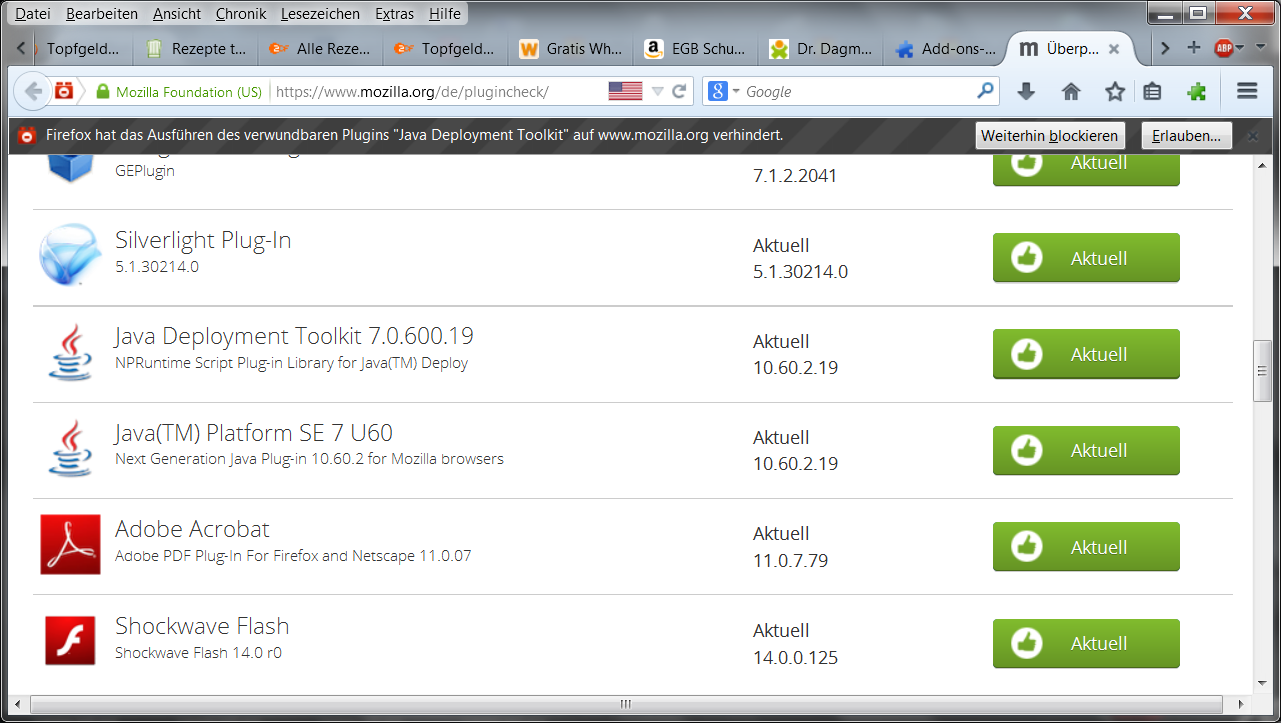Click the Aktuell button for Java Deployment Toolkit
Viewport: 1281px width, 723px height.
[x=1086, y=354]
